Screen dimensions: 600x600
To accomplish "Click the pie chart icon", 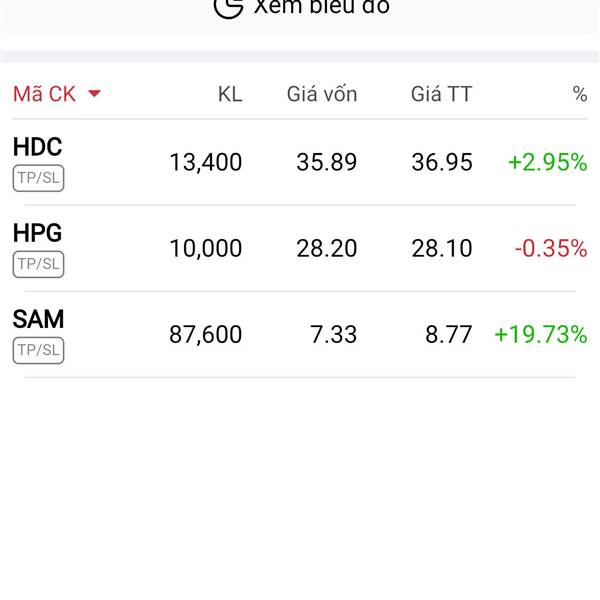I will tap(228, 8).
